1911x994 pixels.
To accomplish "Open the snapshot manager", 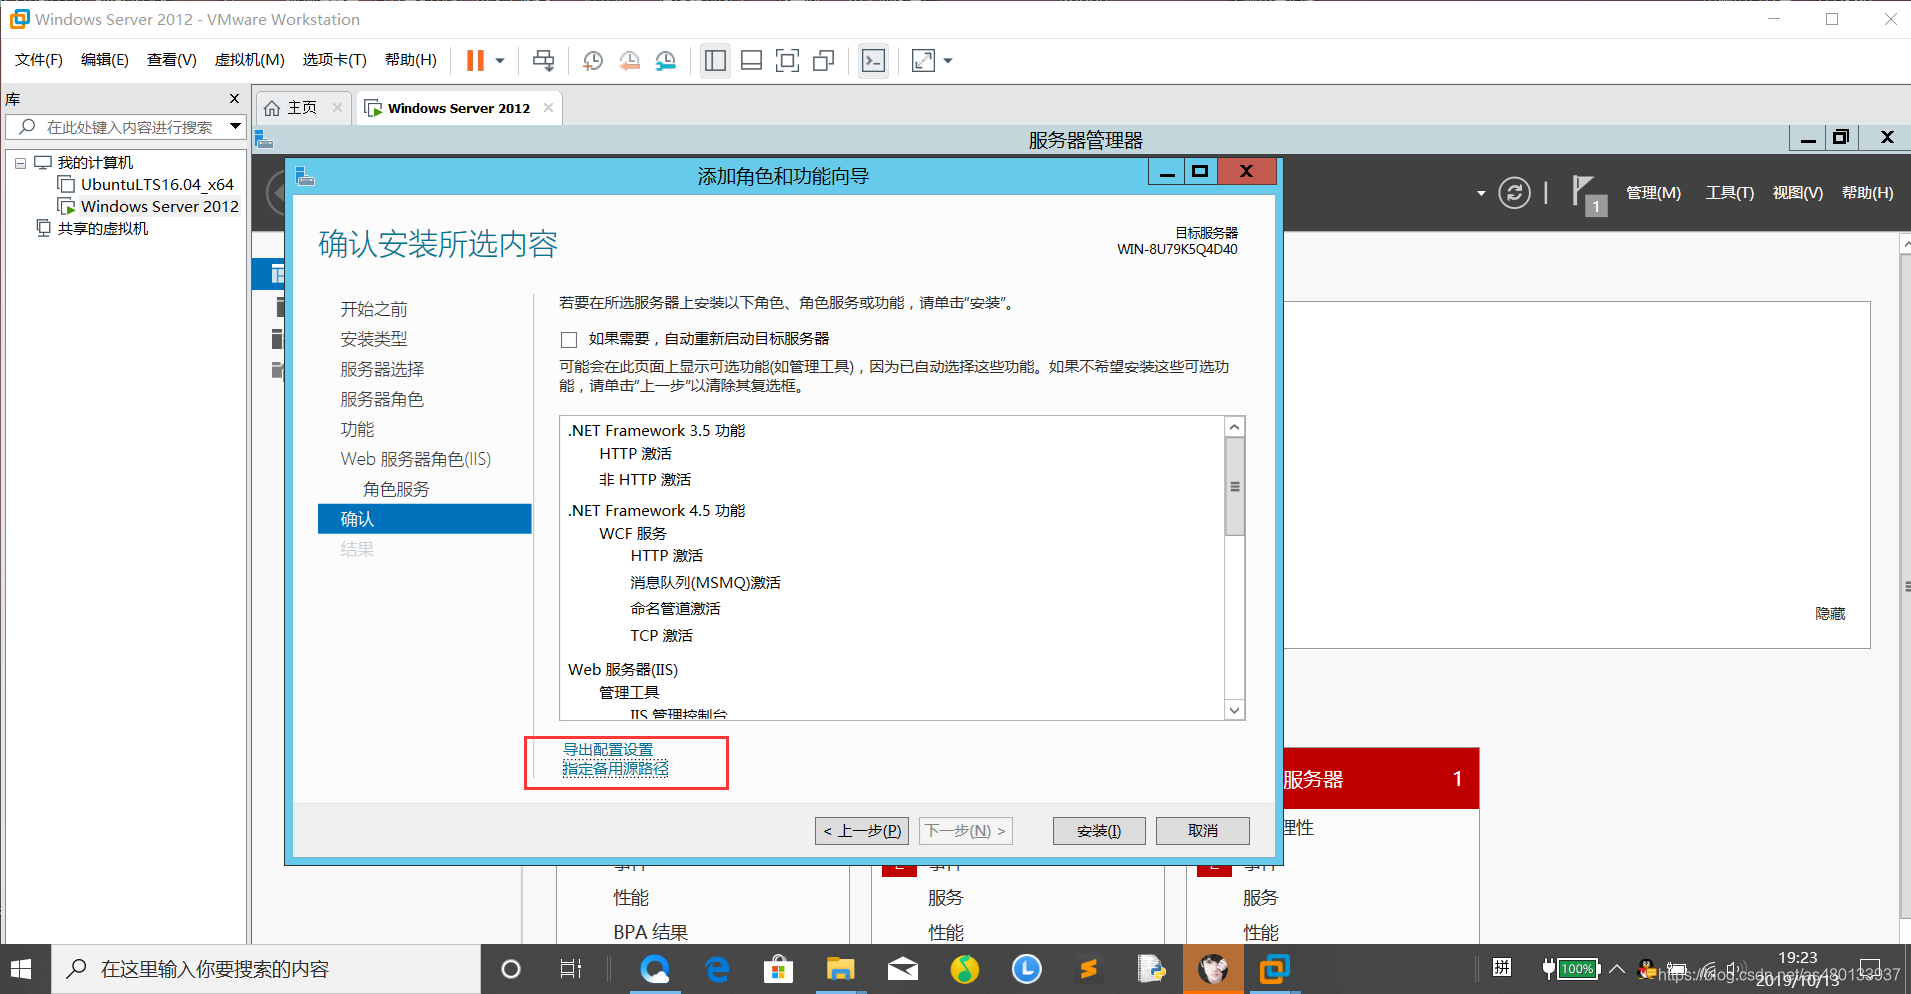I will tap(666, 61).
